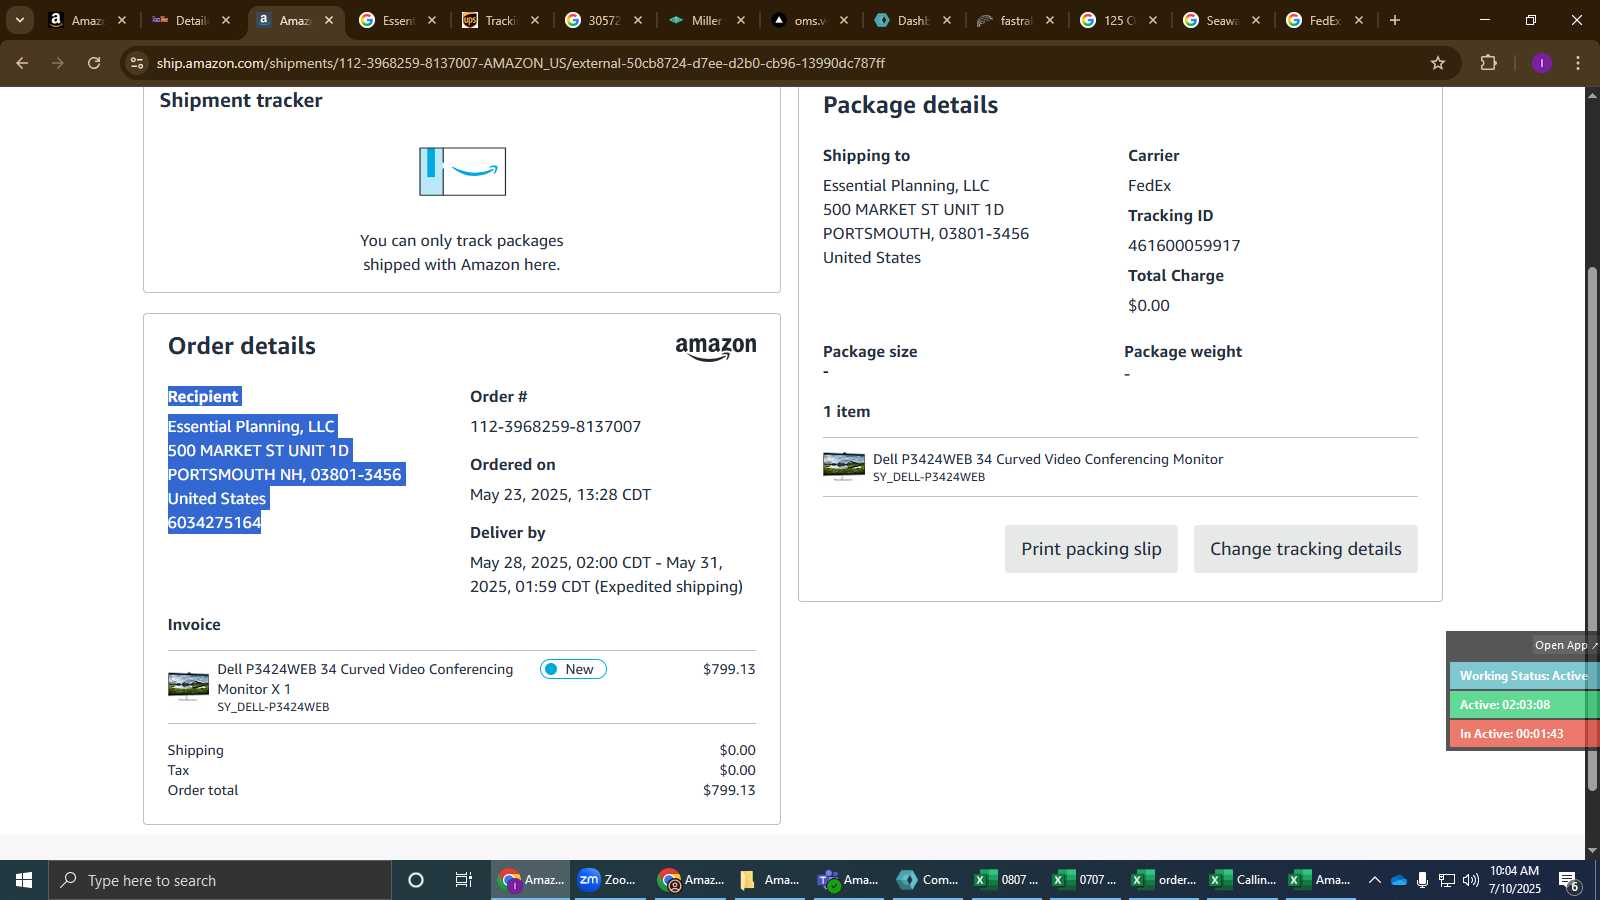Open Excel workbook 0707 in taskbar
Screen dimensions: 1600x900
click(1084, 880)
